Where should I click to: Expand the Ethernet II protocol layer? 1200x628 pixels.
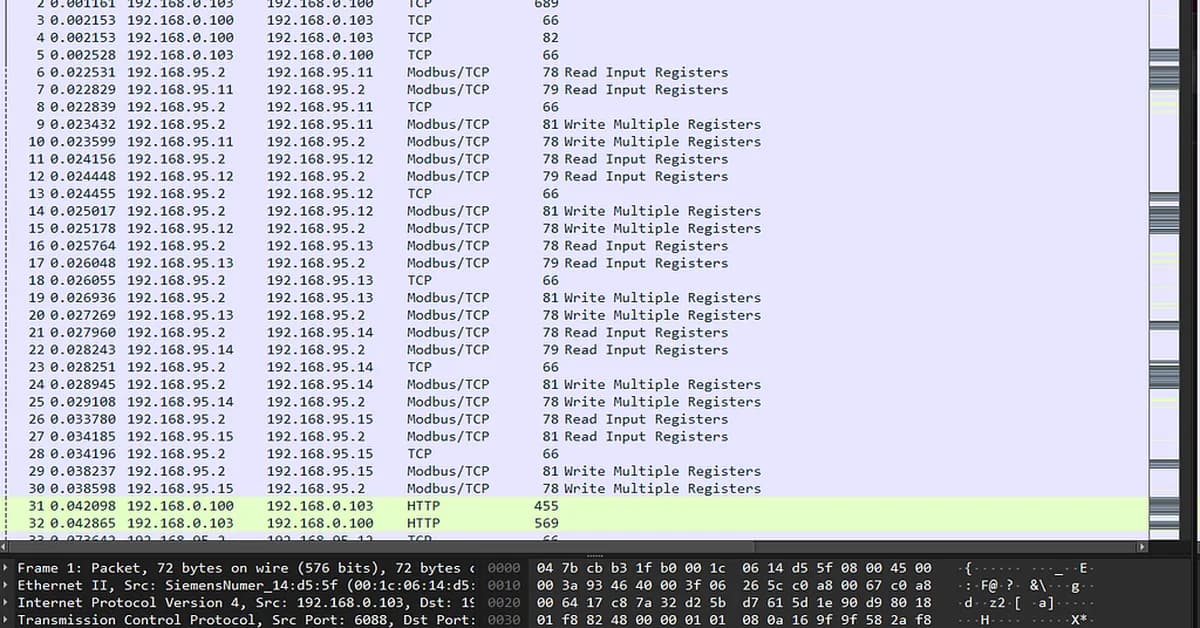[6, 584]
